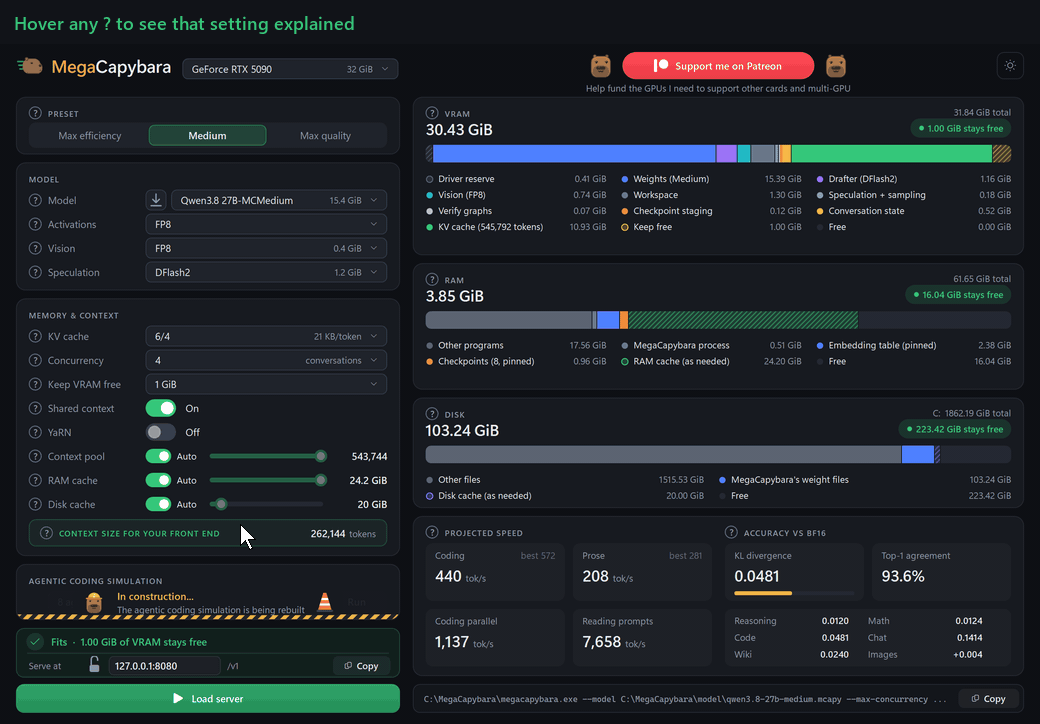
Task: Select the Max quality preset
Action: pyautogui.click(x=325, y=135)
